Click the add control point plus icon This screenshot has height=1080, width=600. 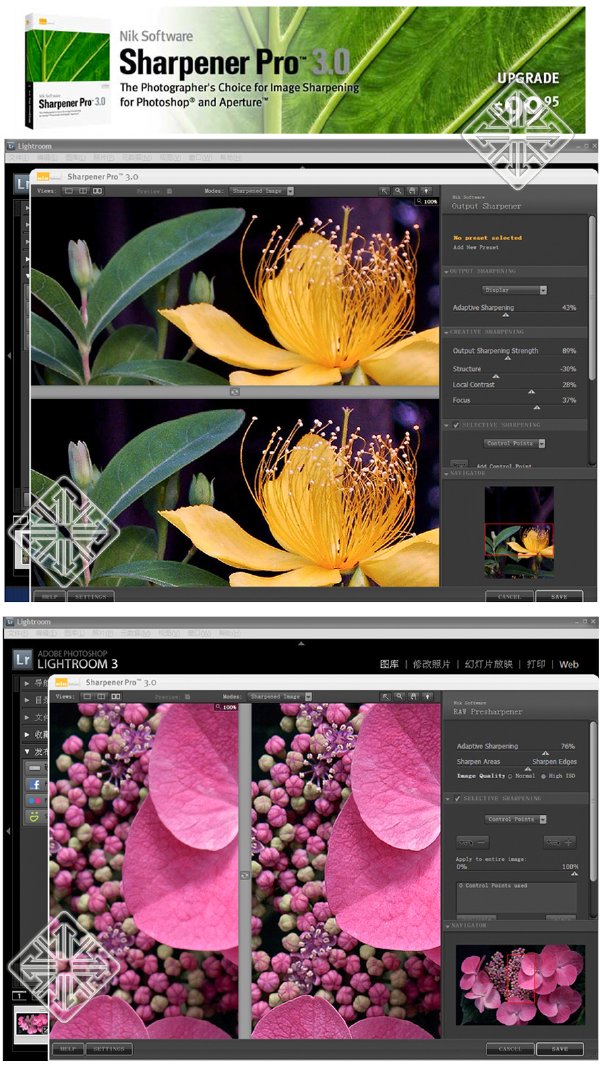(559, 842)
